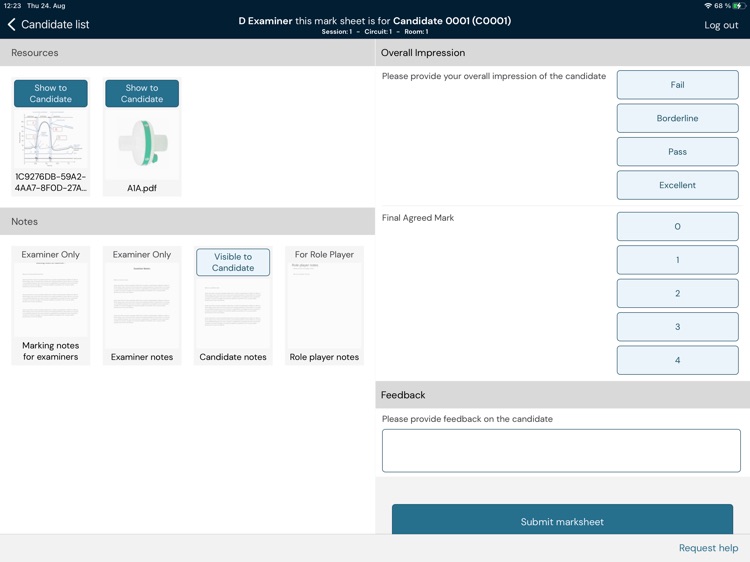Click Request help link
The width and height of the screenshot is (750, 562).
click(x=708, y=548)
